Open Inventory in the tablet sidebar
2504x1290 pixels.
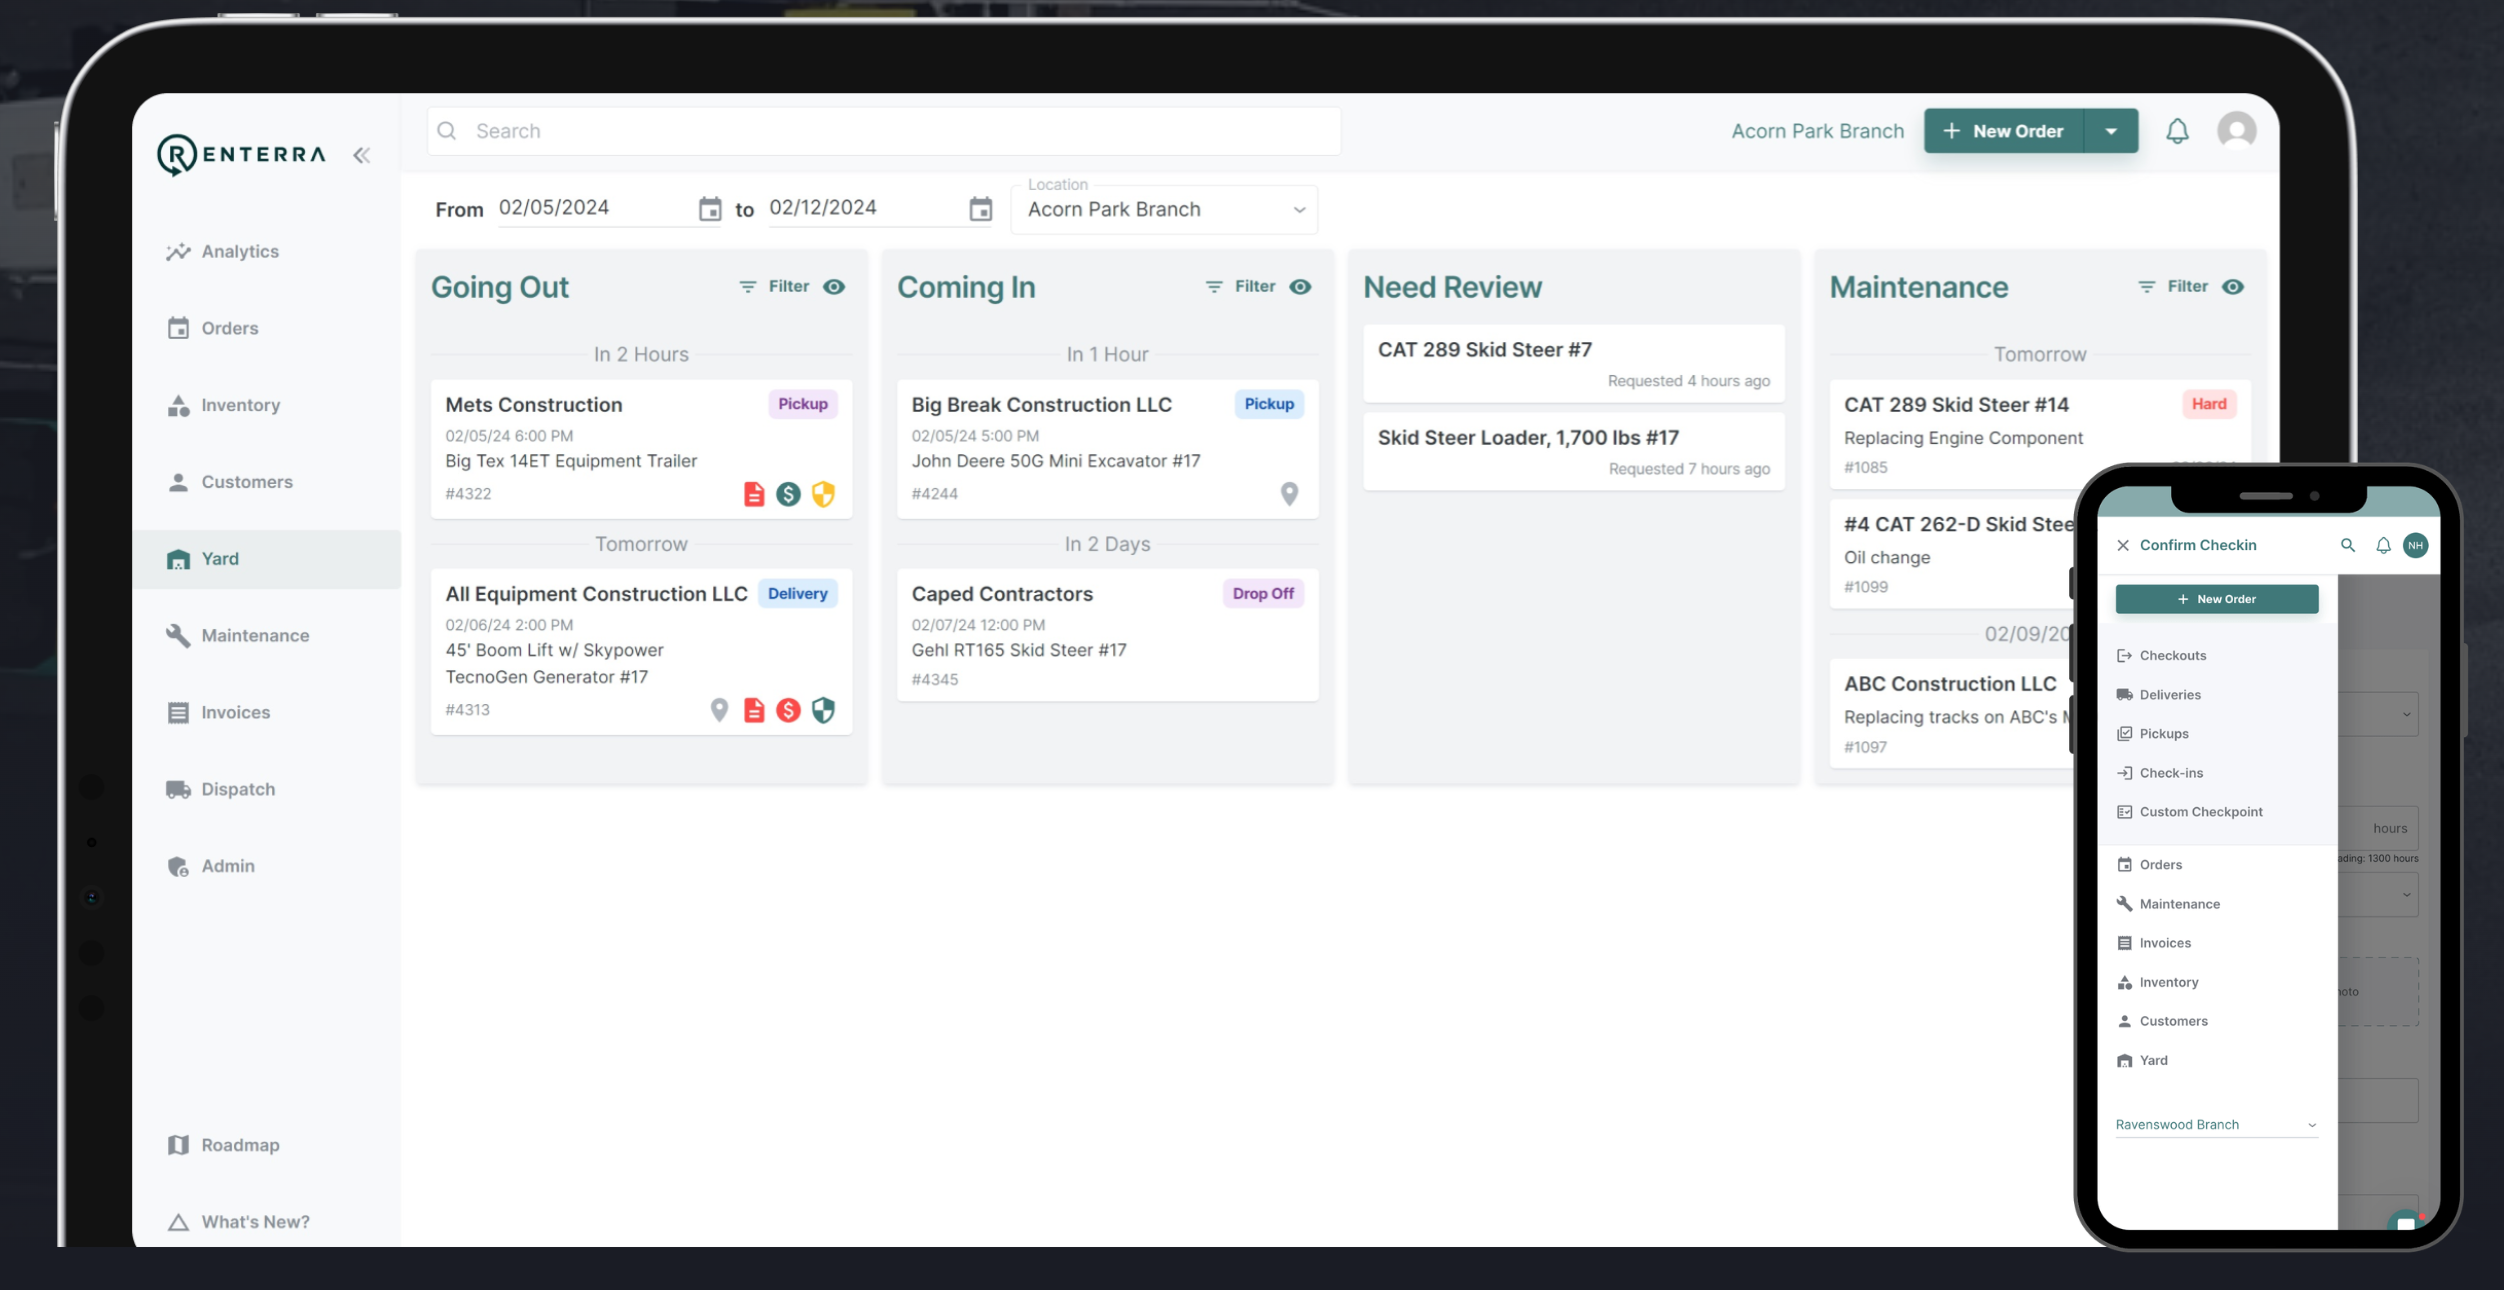point(266,406)
